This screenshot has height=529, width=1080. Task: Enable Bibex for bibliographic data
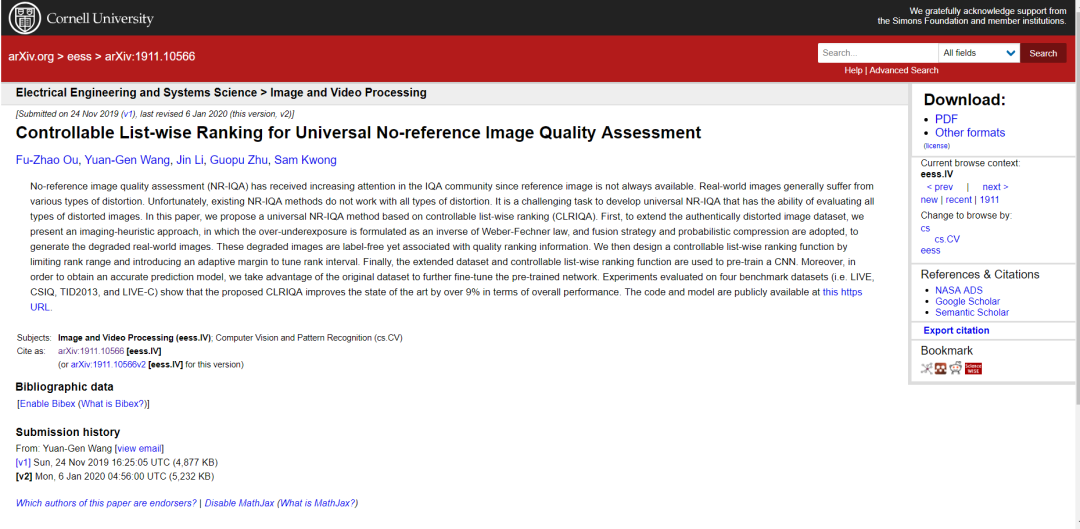pos(47,404)
